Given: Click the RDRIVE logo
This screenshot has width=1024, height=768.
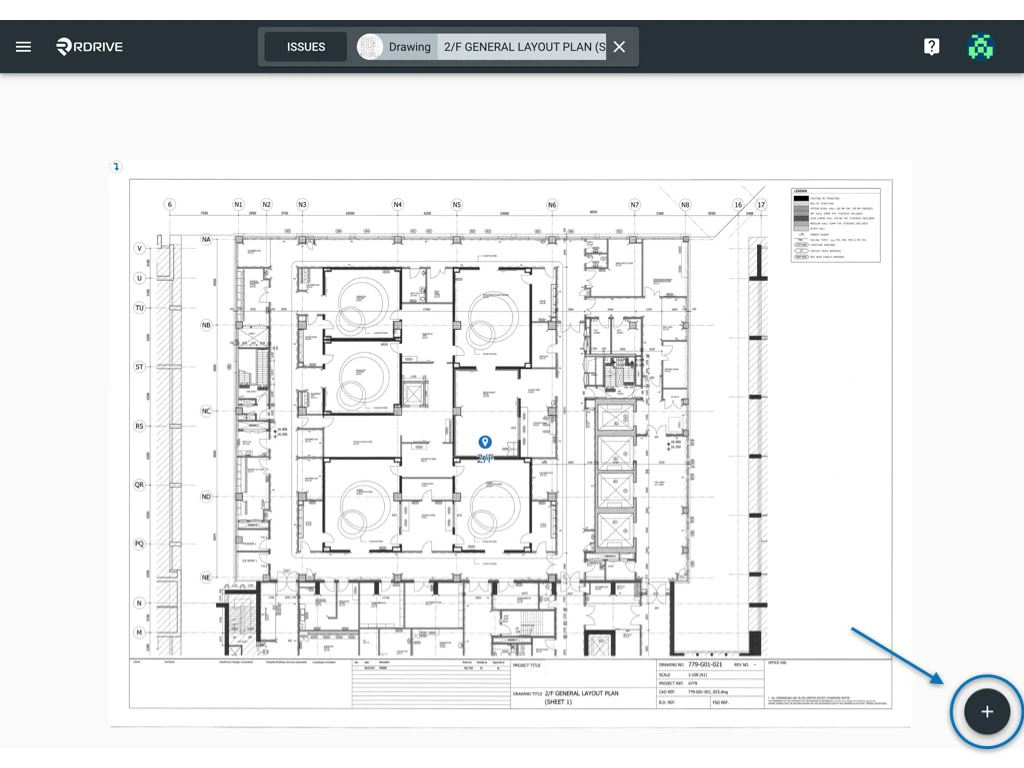Looking at the screenshot, I should [88, 46].
